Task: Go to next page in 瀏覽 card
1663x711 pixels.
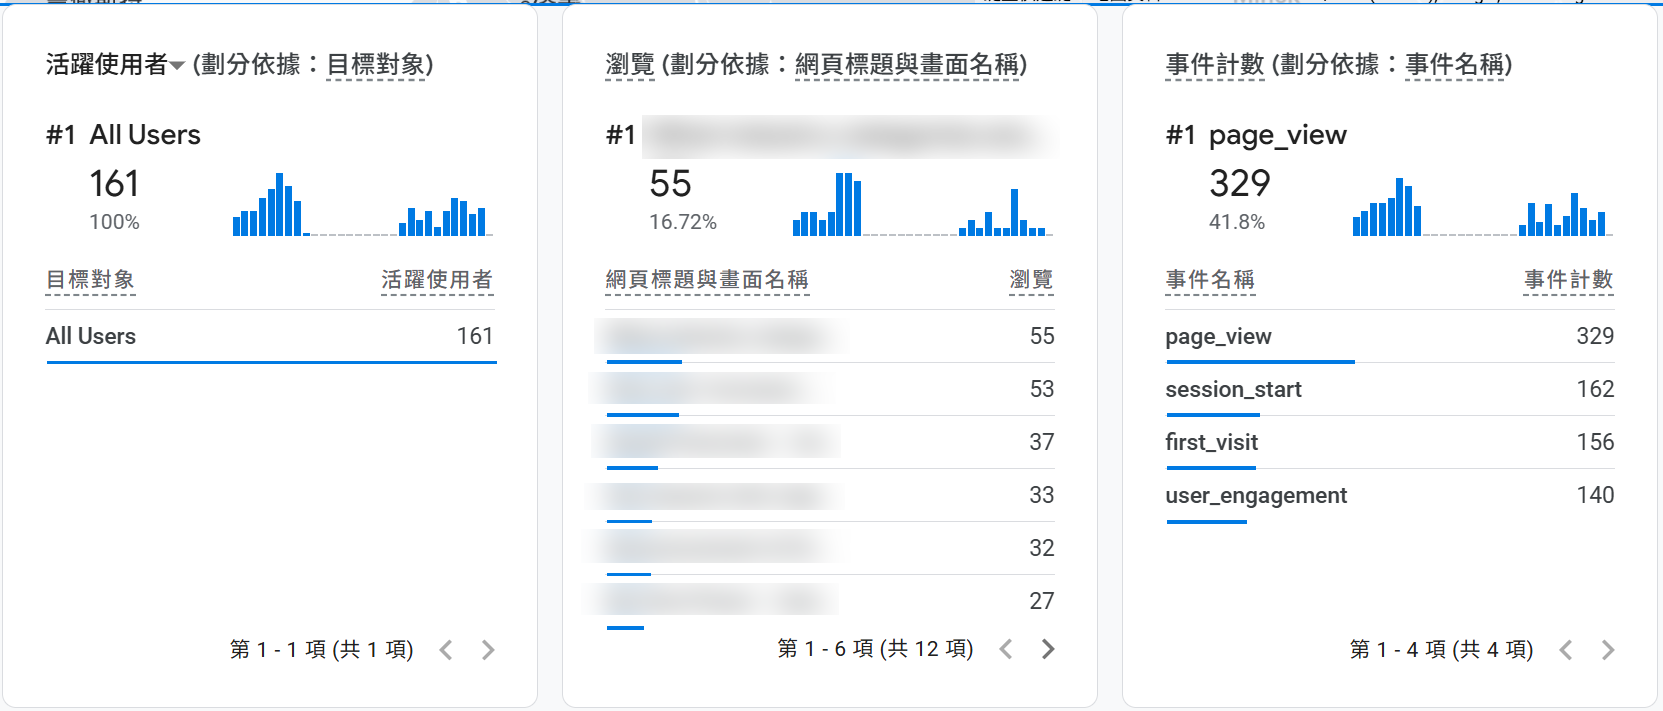Action: (x=1047, y=649)
